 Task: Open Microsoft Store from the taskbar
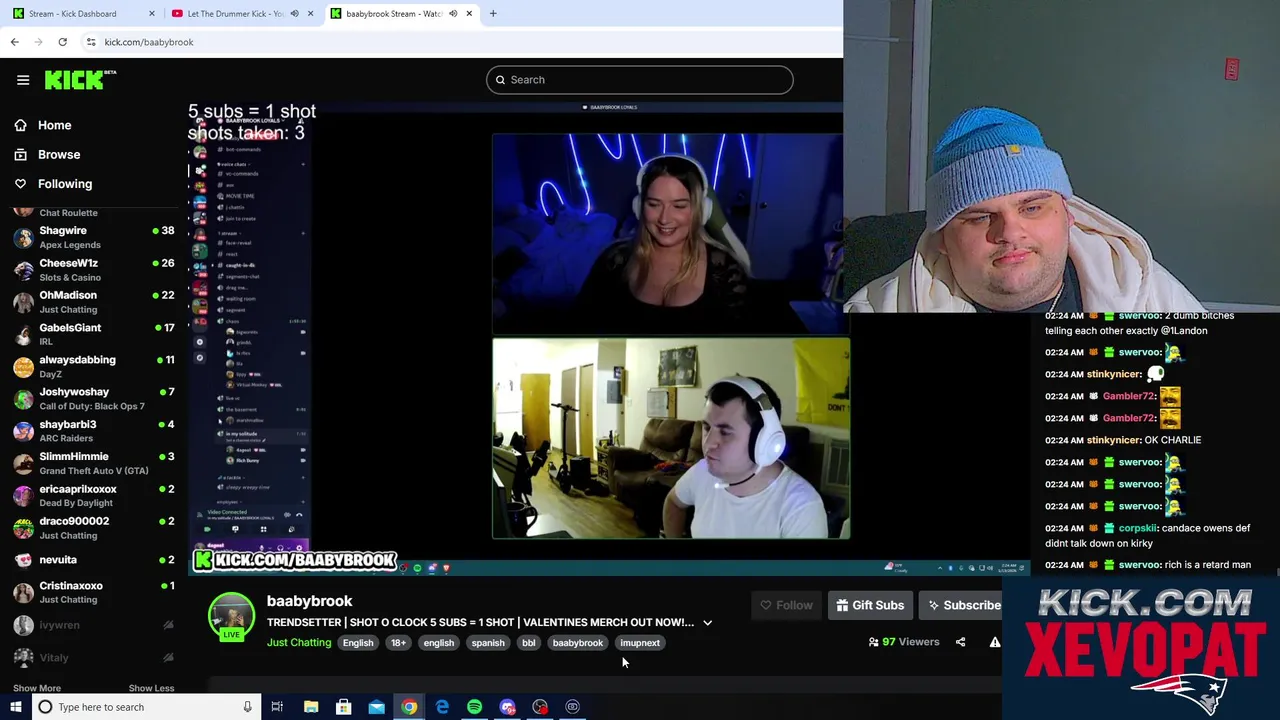[x=343, y=707]
